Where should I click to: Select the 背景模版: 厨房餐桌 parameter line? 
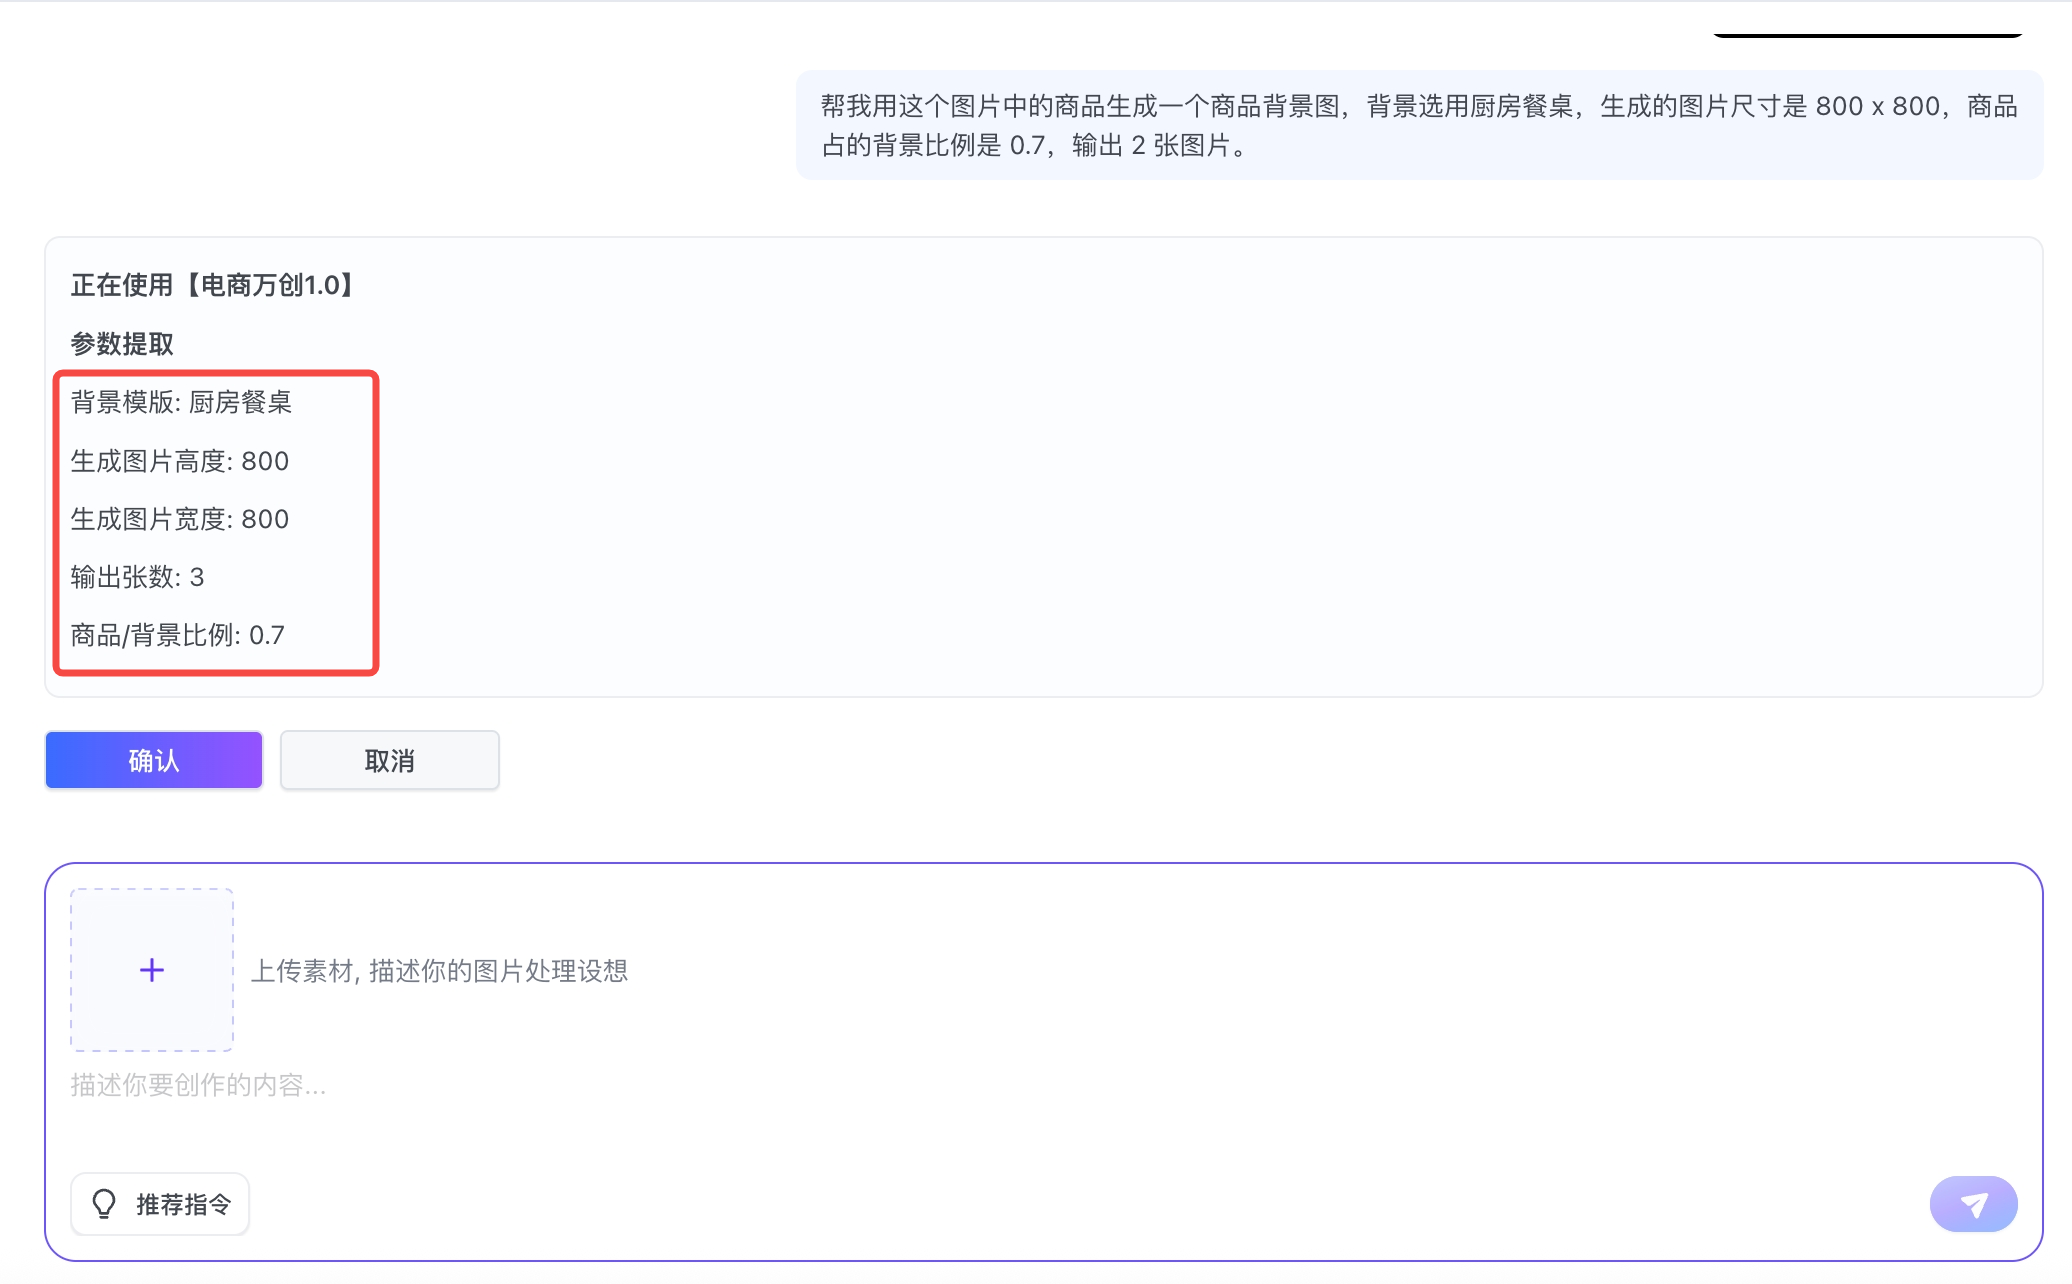pos(181,402)
